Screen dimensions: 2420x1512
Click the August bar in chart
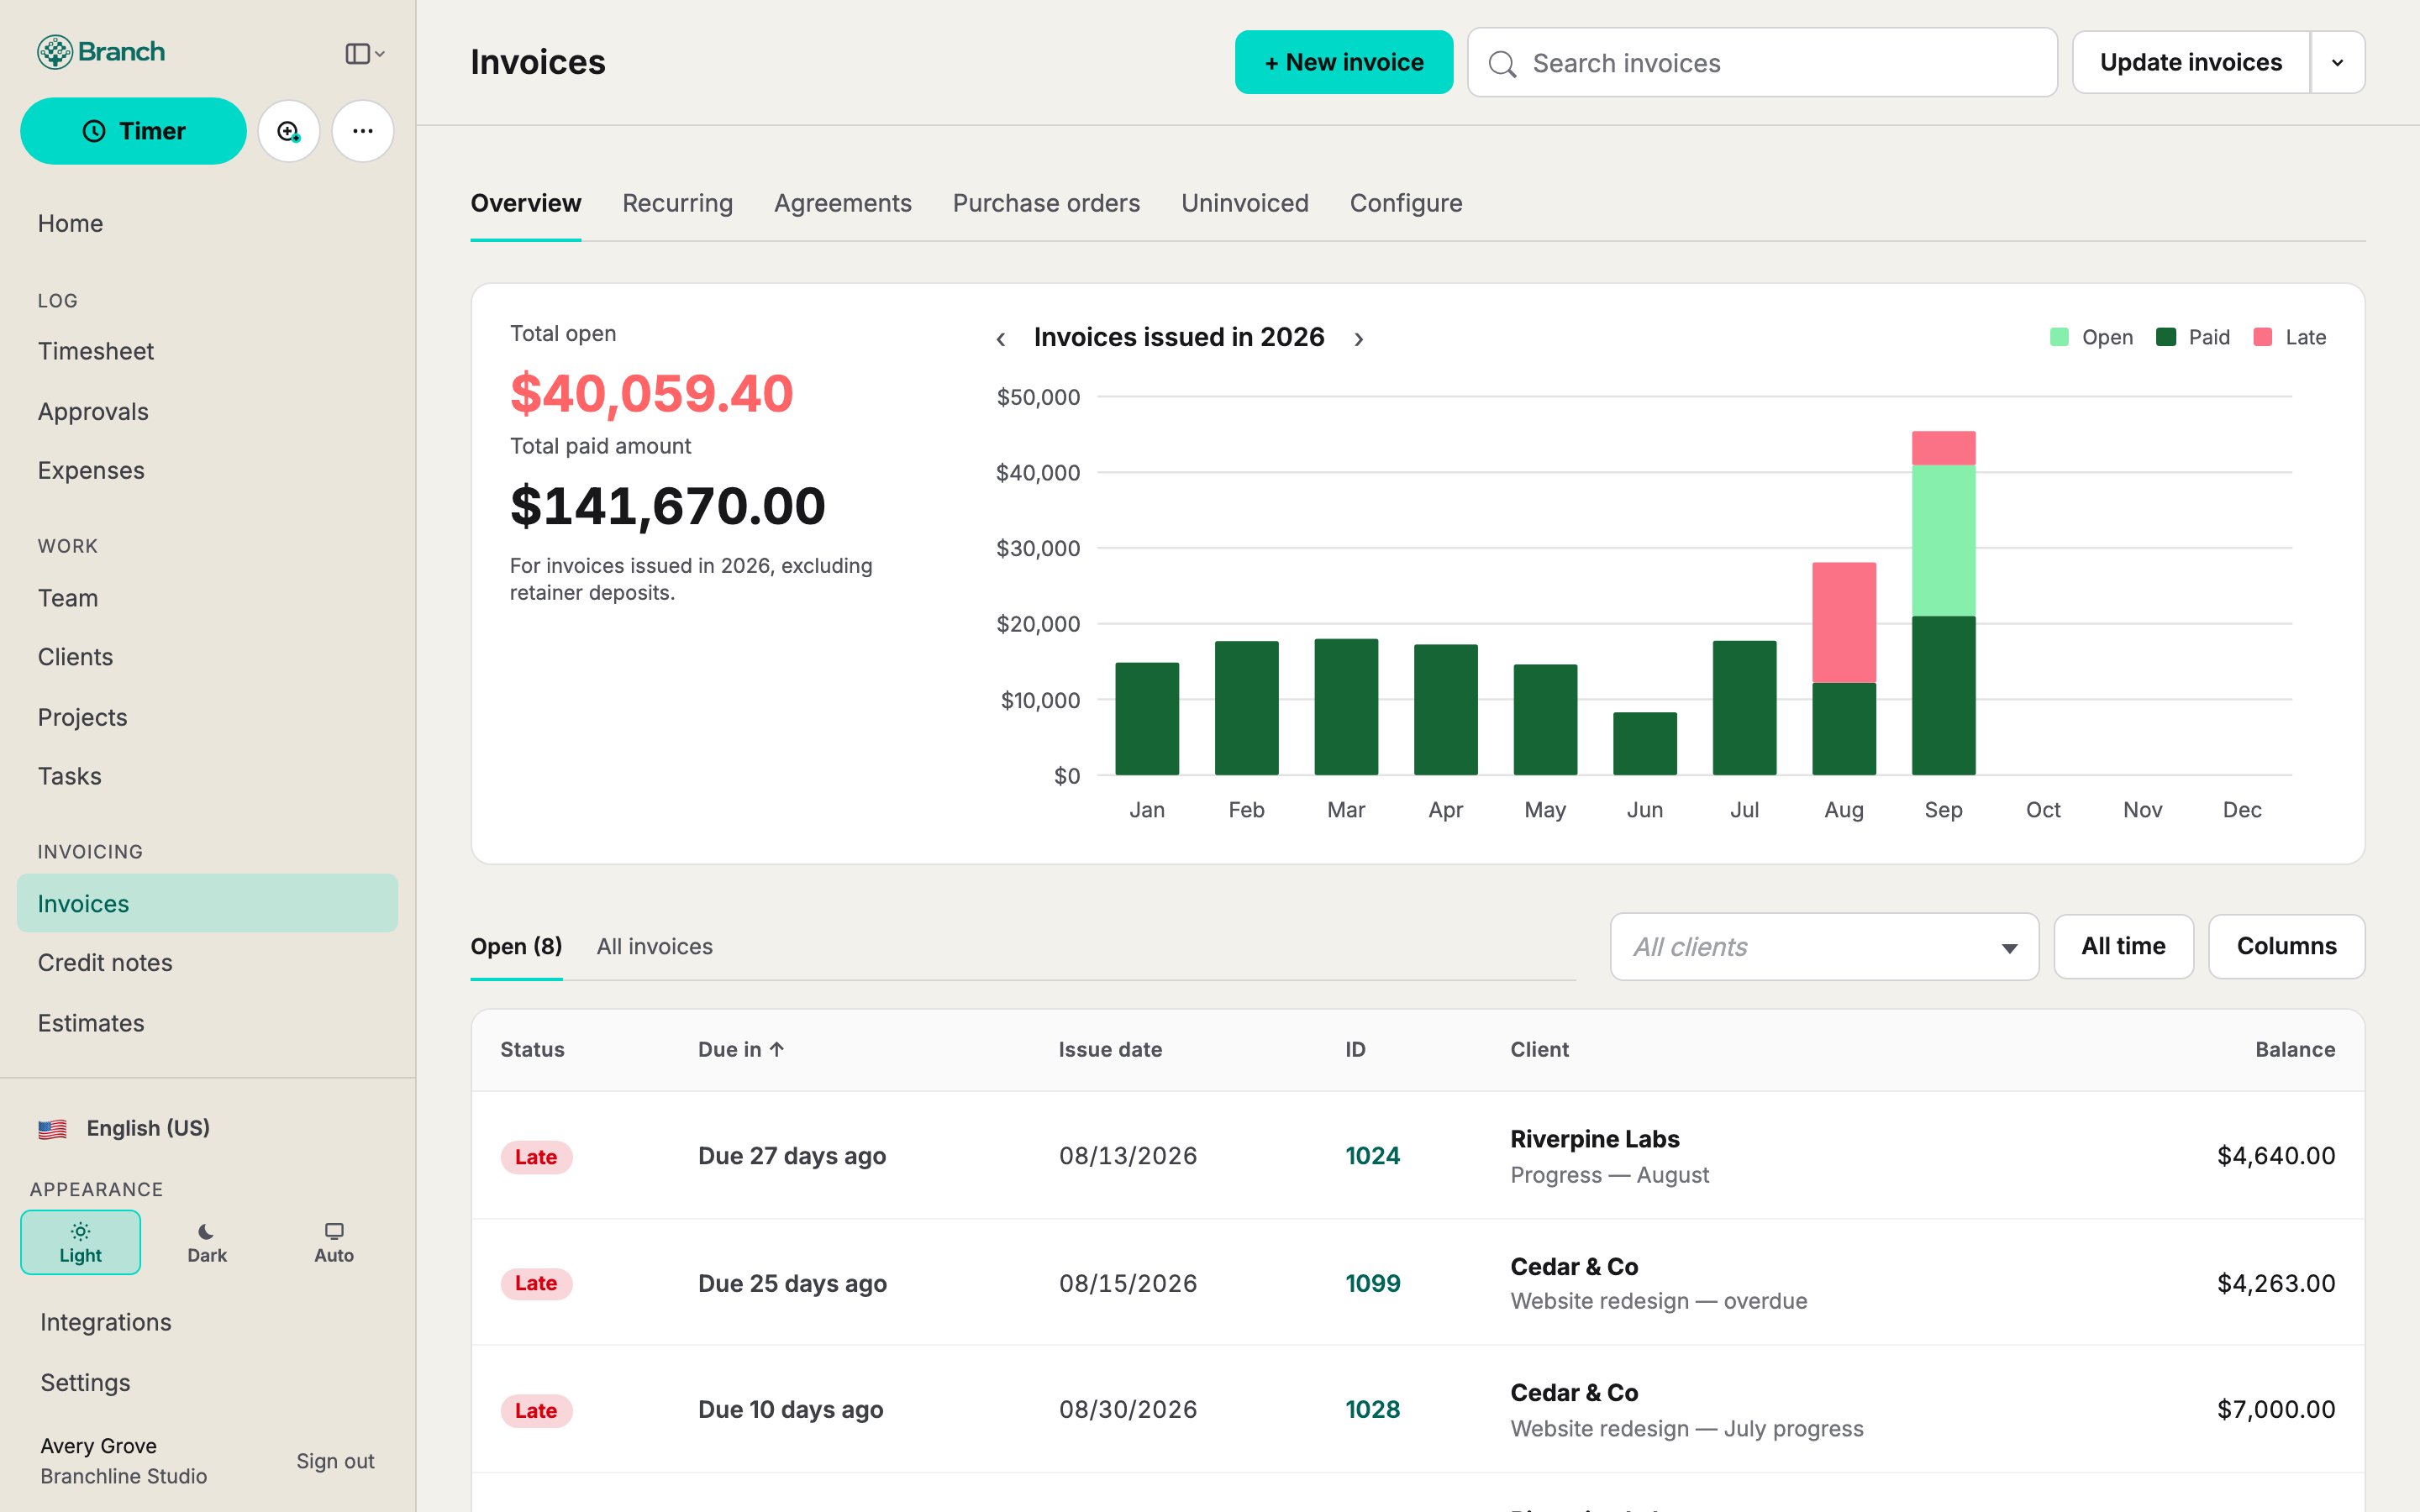pos(1843,669)
